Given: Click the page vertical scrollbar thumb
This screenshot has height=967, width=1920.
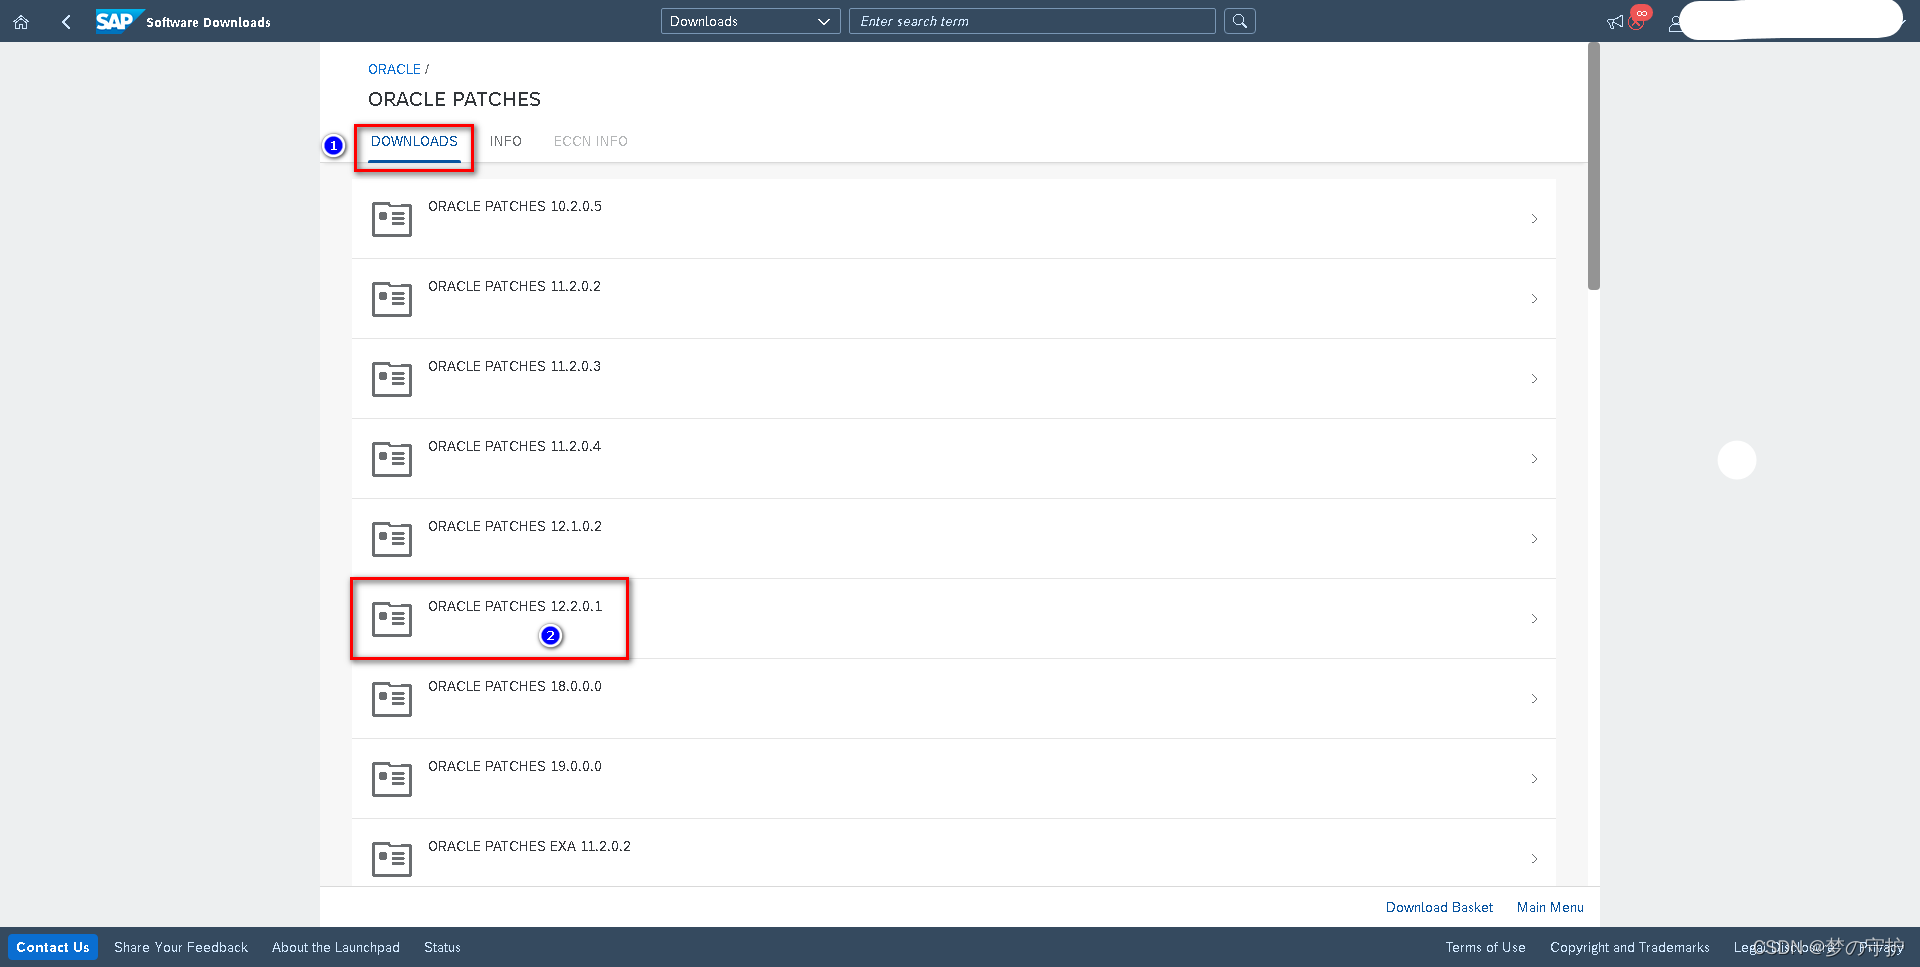Looking at the screenshot, I should click(x=1594, y=166).
